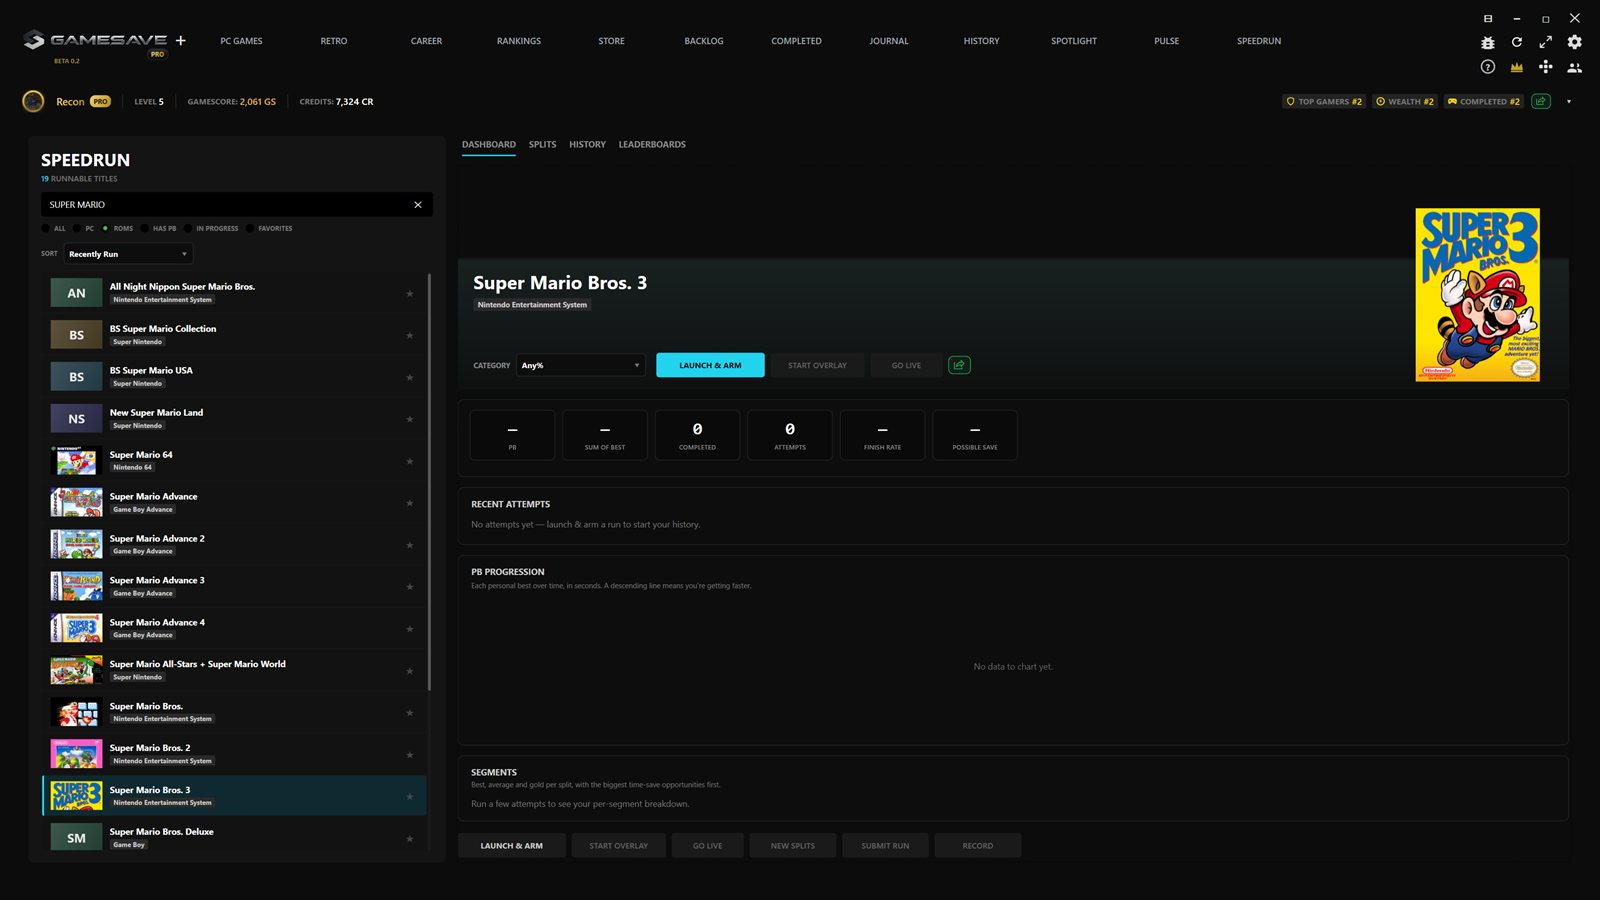
Task: Select BS Super Mario Collection entry
Action: click(x=234, y=335)
